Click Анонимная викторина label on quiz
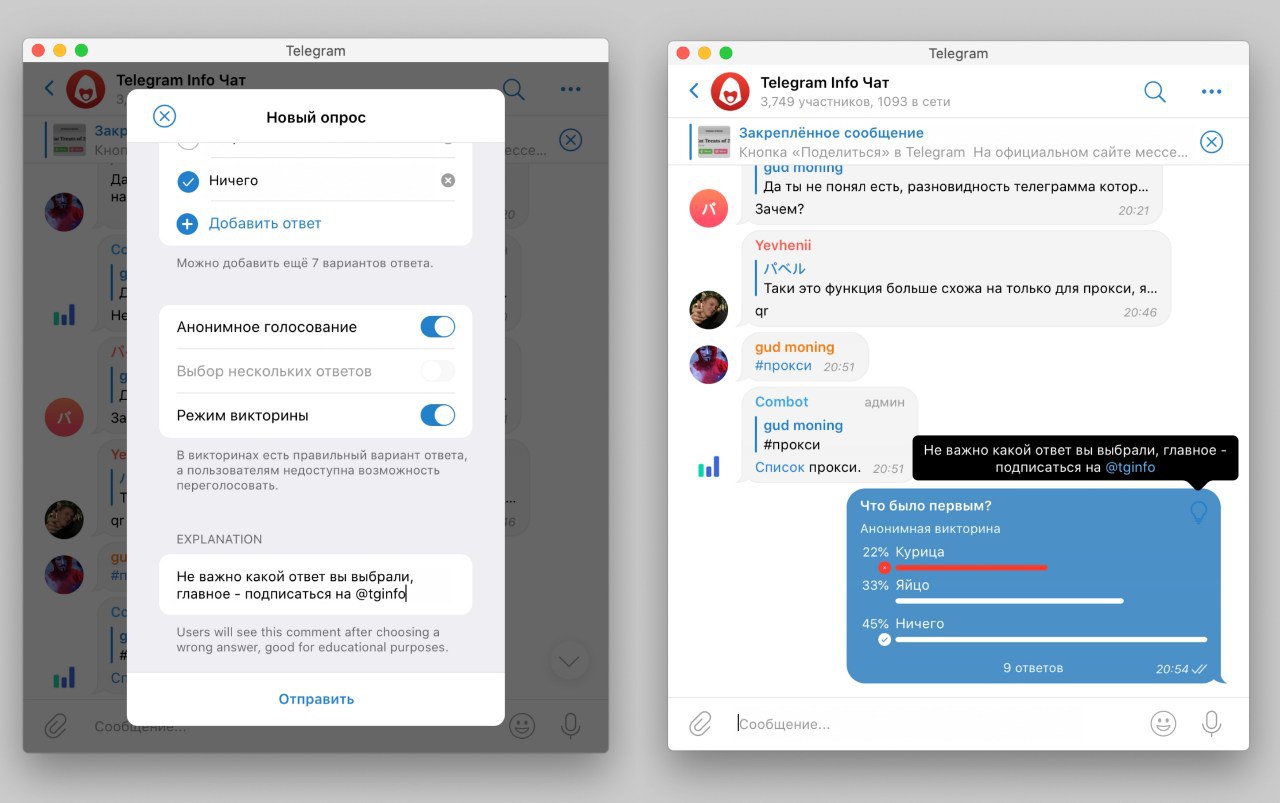 930,529
